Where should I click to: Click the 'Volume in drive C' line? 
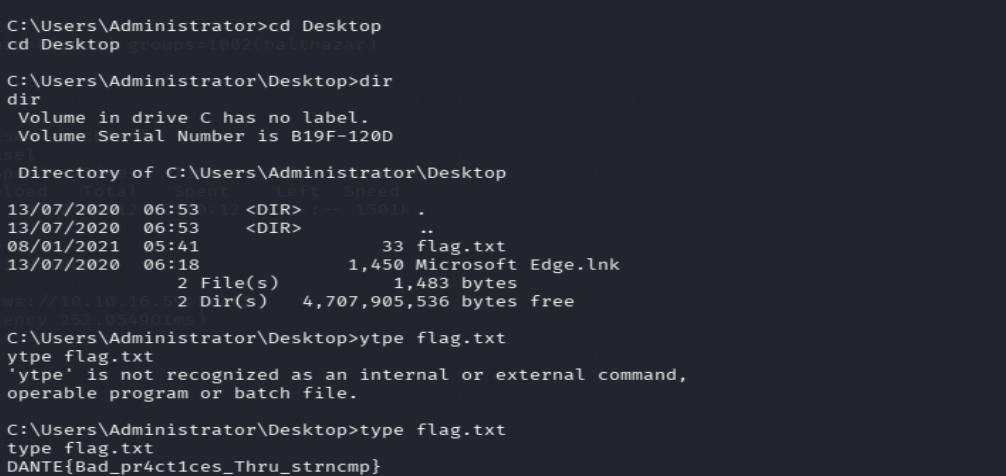coord(193,118)
